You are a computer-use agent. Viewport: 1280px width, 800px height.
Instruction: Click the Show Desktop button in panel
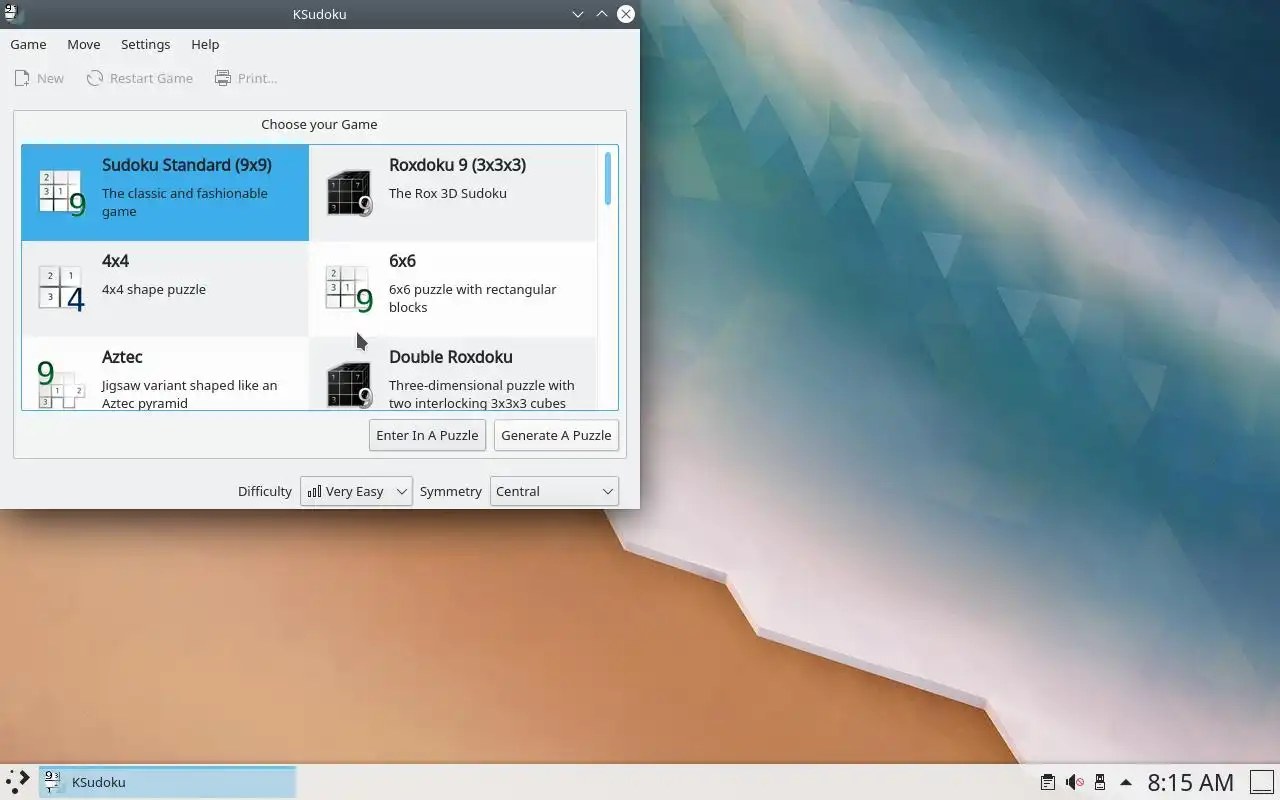click(x=1260, y=782)
